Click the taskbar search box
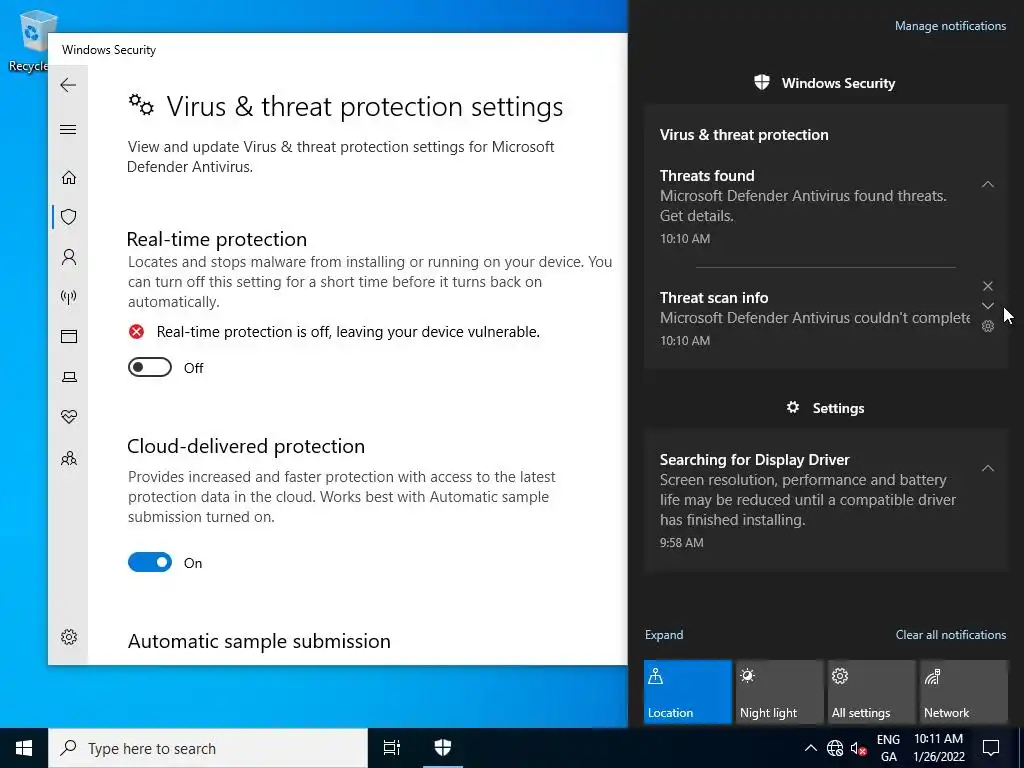Image resolution: width=1024 pixels, height=768 pixels. click(x=208, y=748)
